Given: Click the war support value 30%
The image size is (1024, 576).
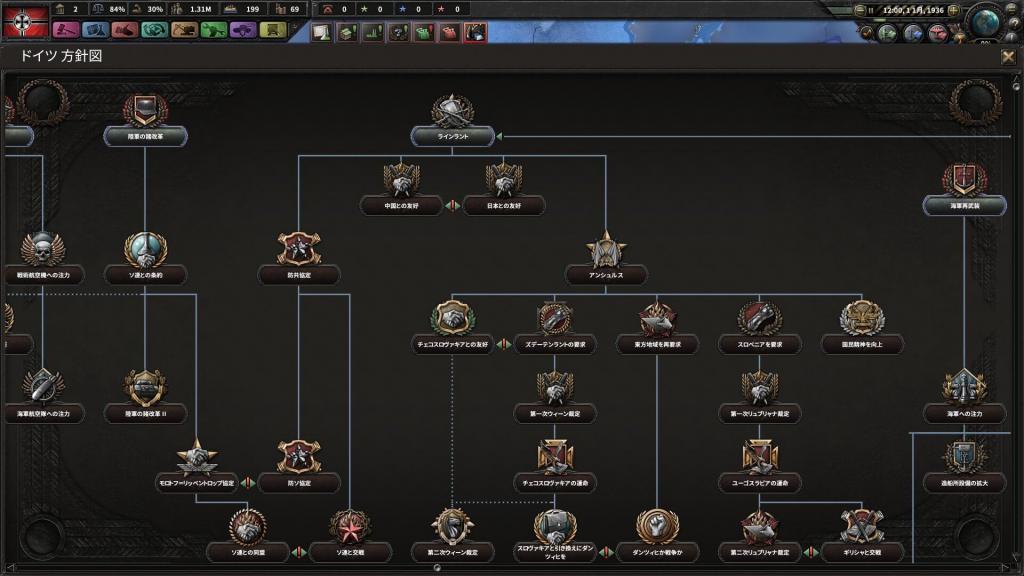Looking at the screenshot, I should click(155, 9).
